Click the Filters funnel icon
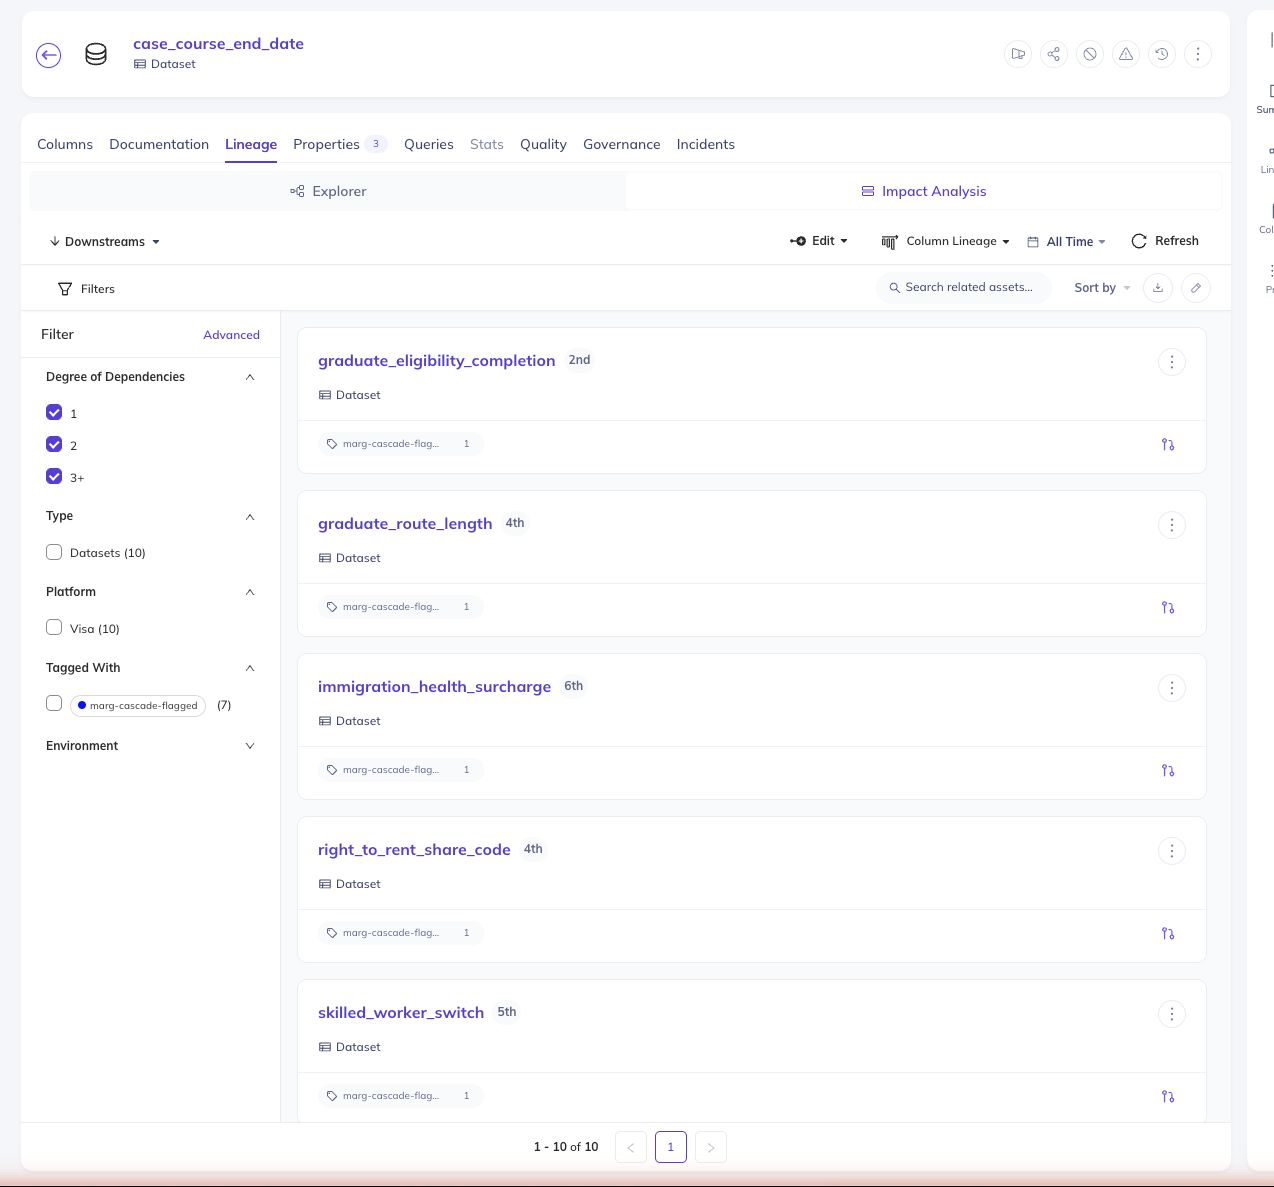Image resolution: width=1274 pixels, height=1187 pixels. pos(65,289)
